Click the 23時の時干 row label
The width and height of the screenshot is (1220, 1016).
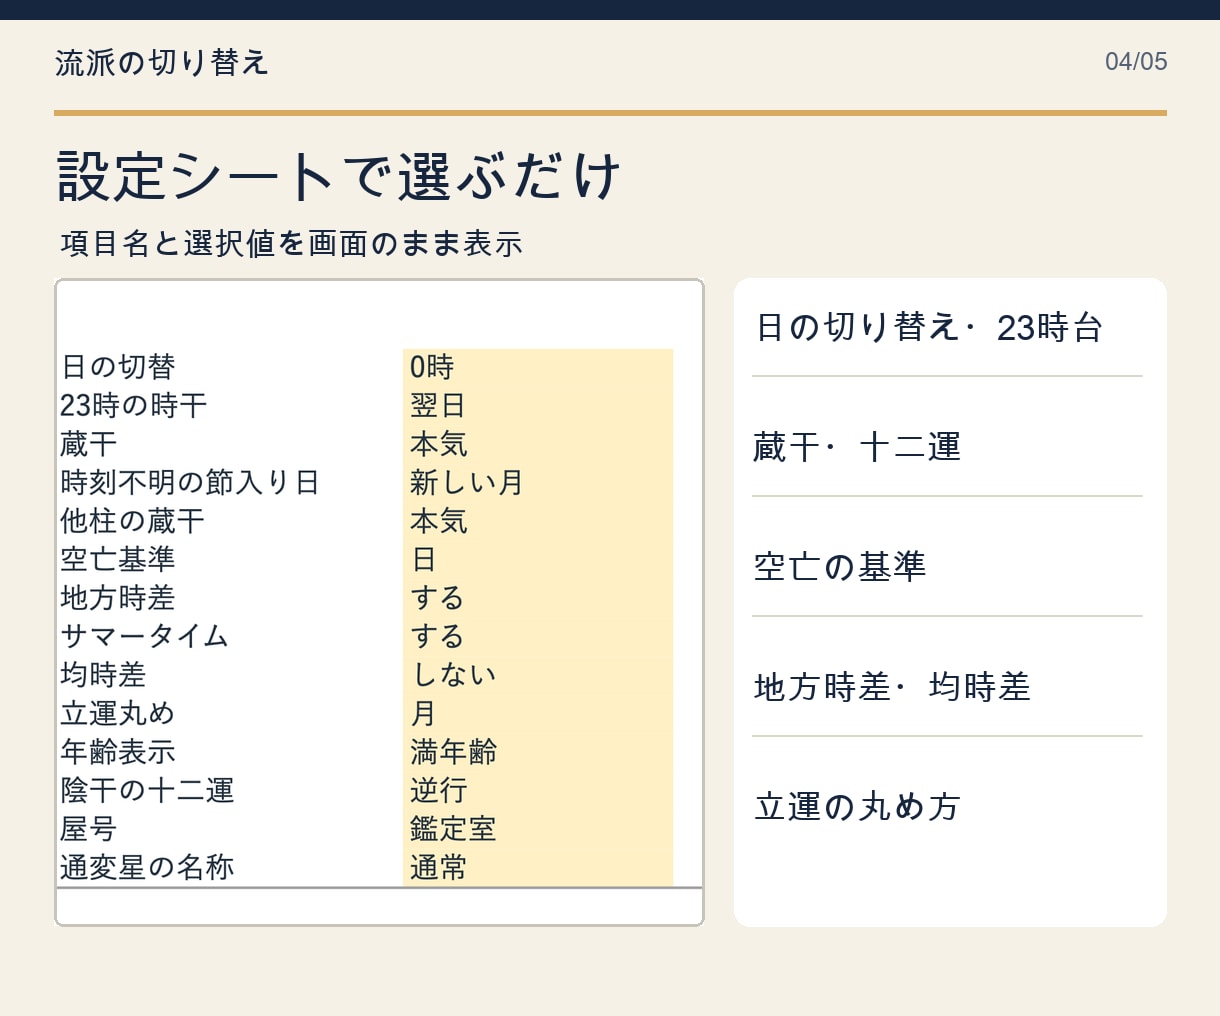click(133, 406)
